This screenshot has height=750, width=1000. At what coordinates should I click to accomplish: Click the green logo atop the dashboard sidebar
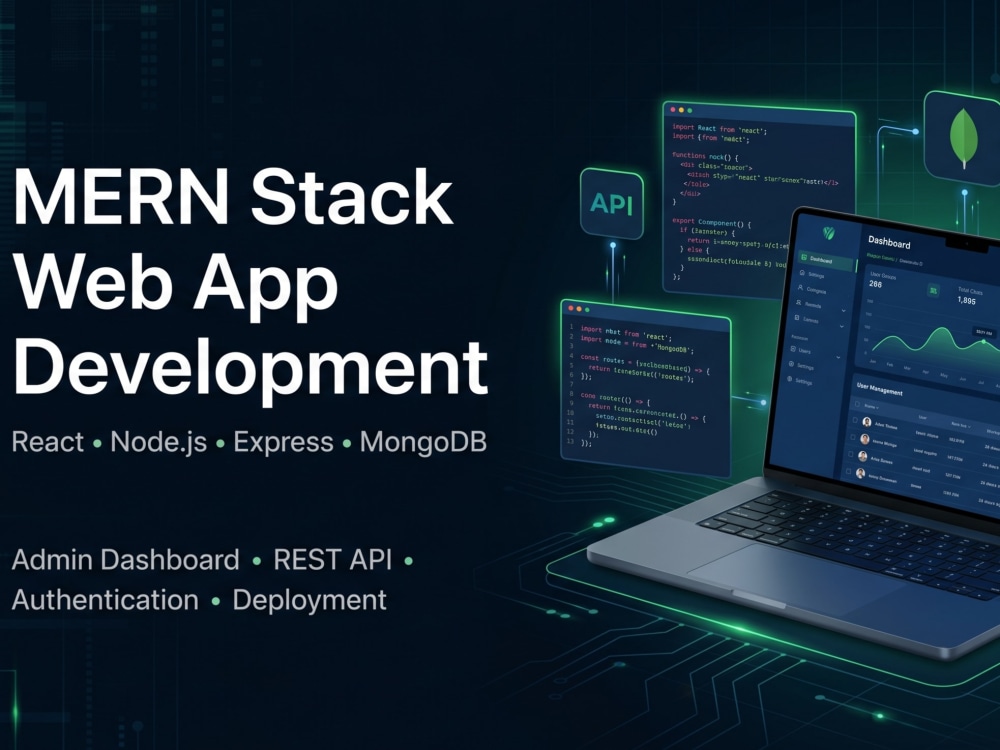pos(828,233)
